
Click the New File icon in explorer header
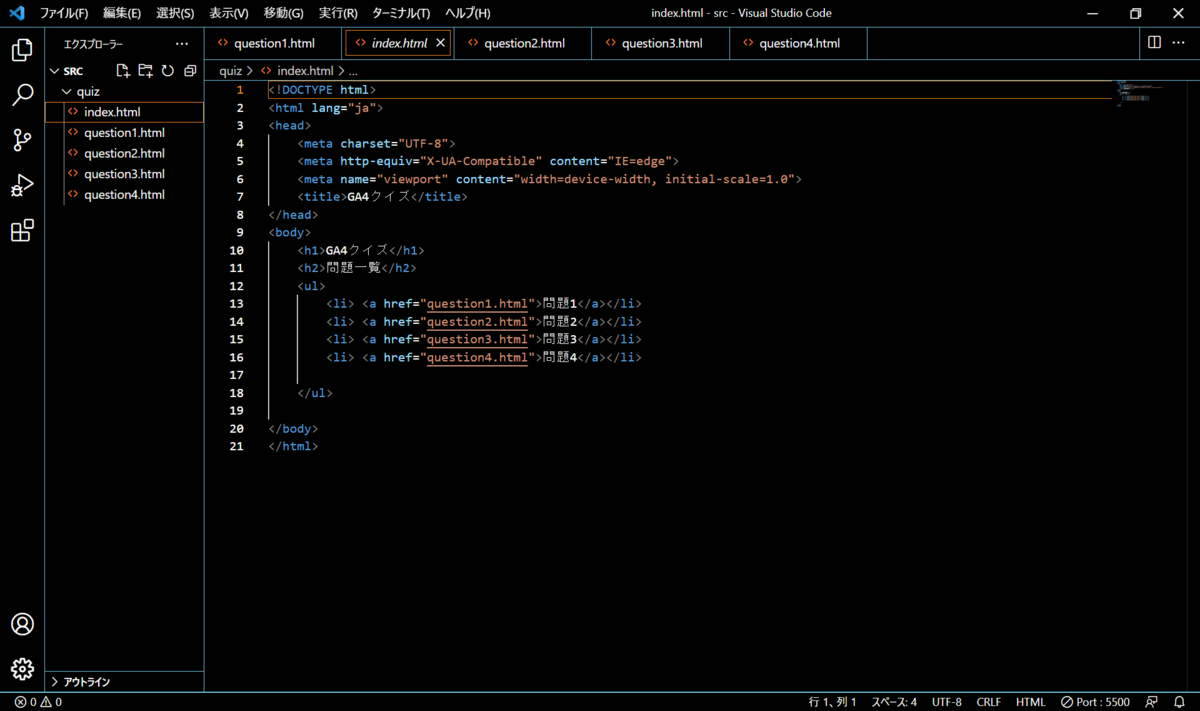click(x=123, y=71)
